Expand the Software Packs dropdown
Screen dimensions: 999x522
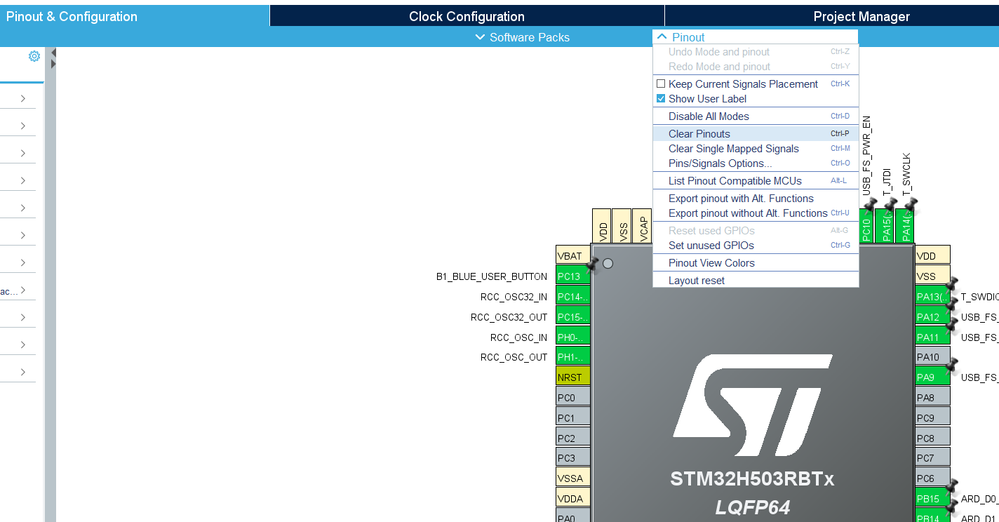pos(522,37)
